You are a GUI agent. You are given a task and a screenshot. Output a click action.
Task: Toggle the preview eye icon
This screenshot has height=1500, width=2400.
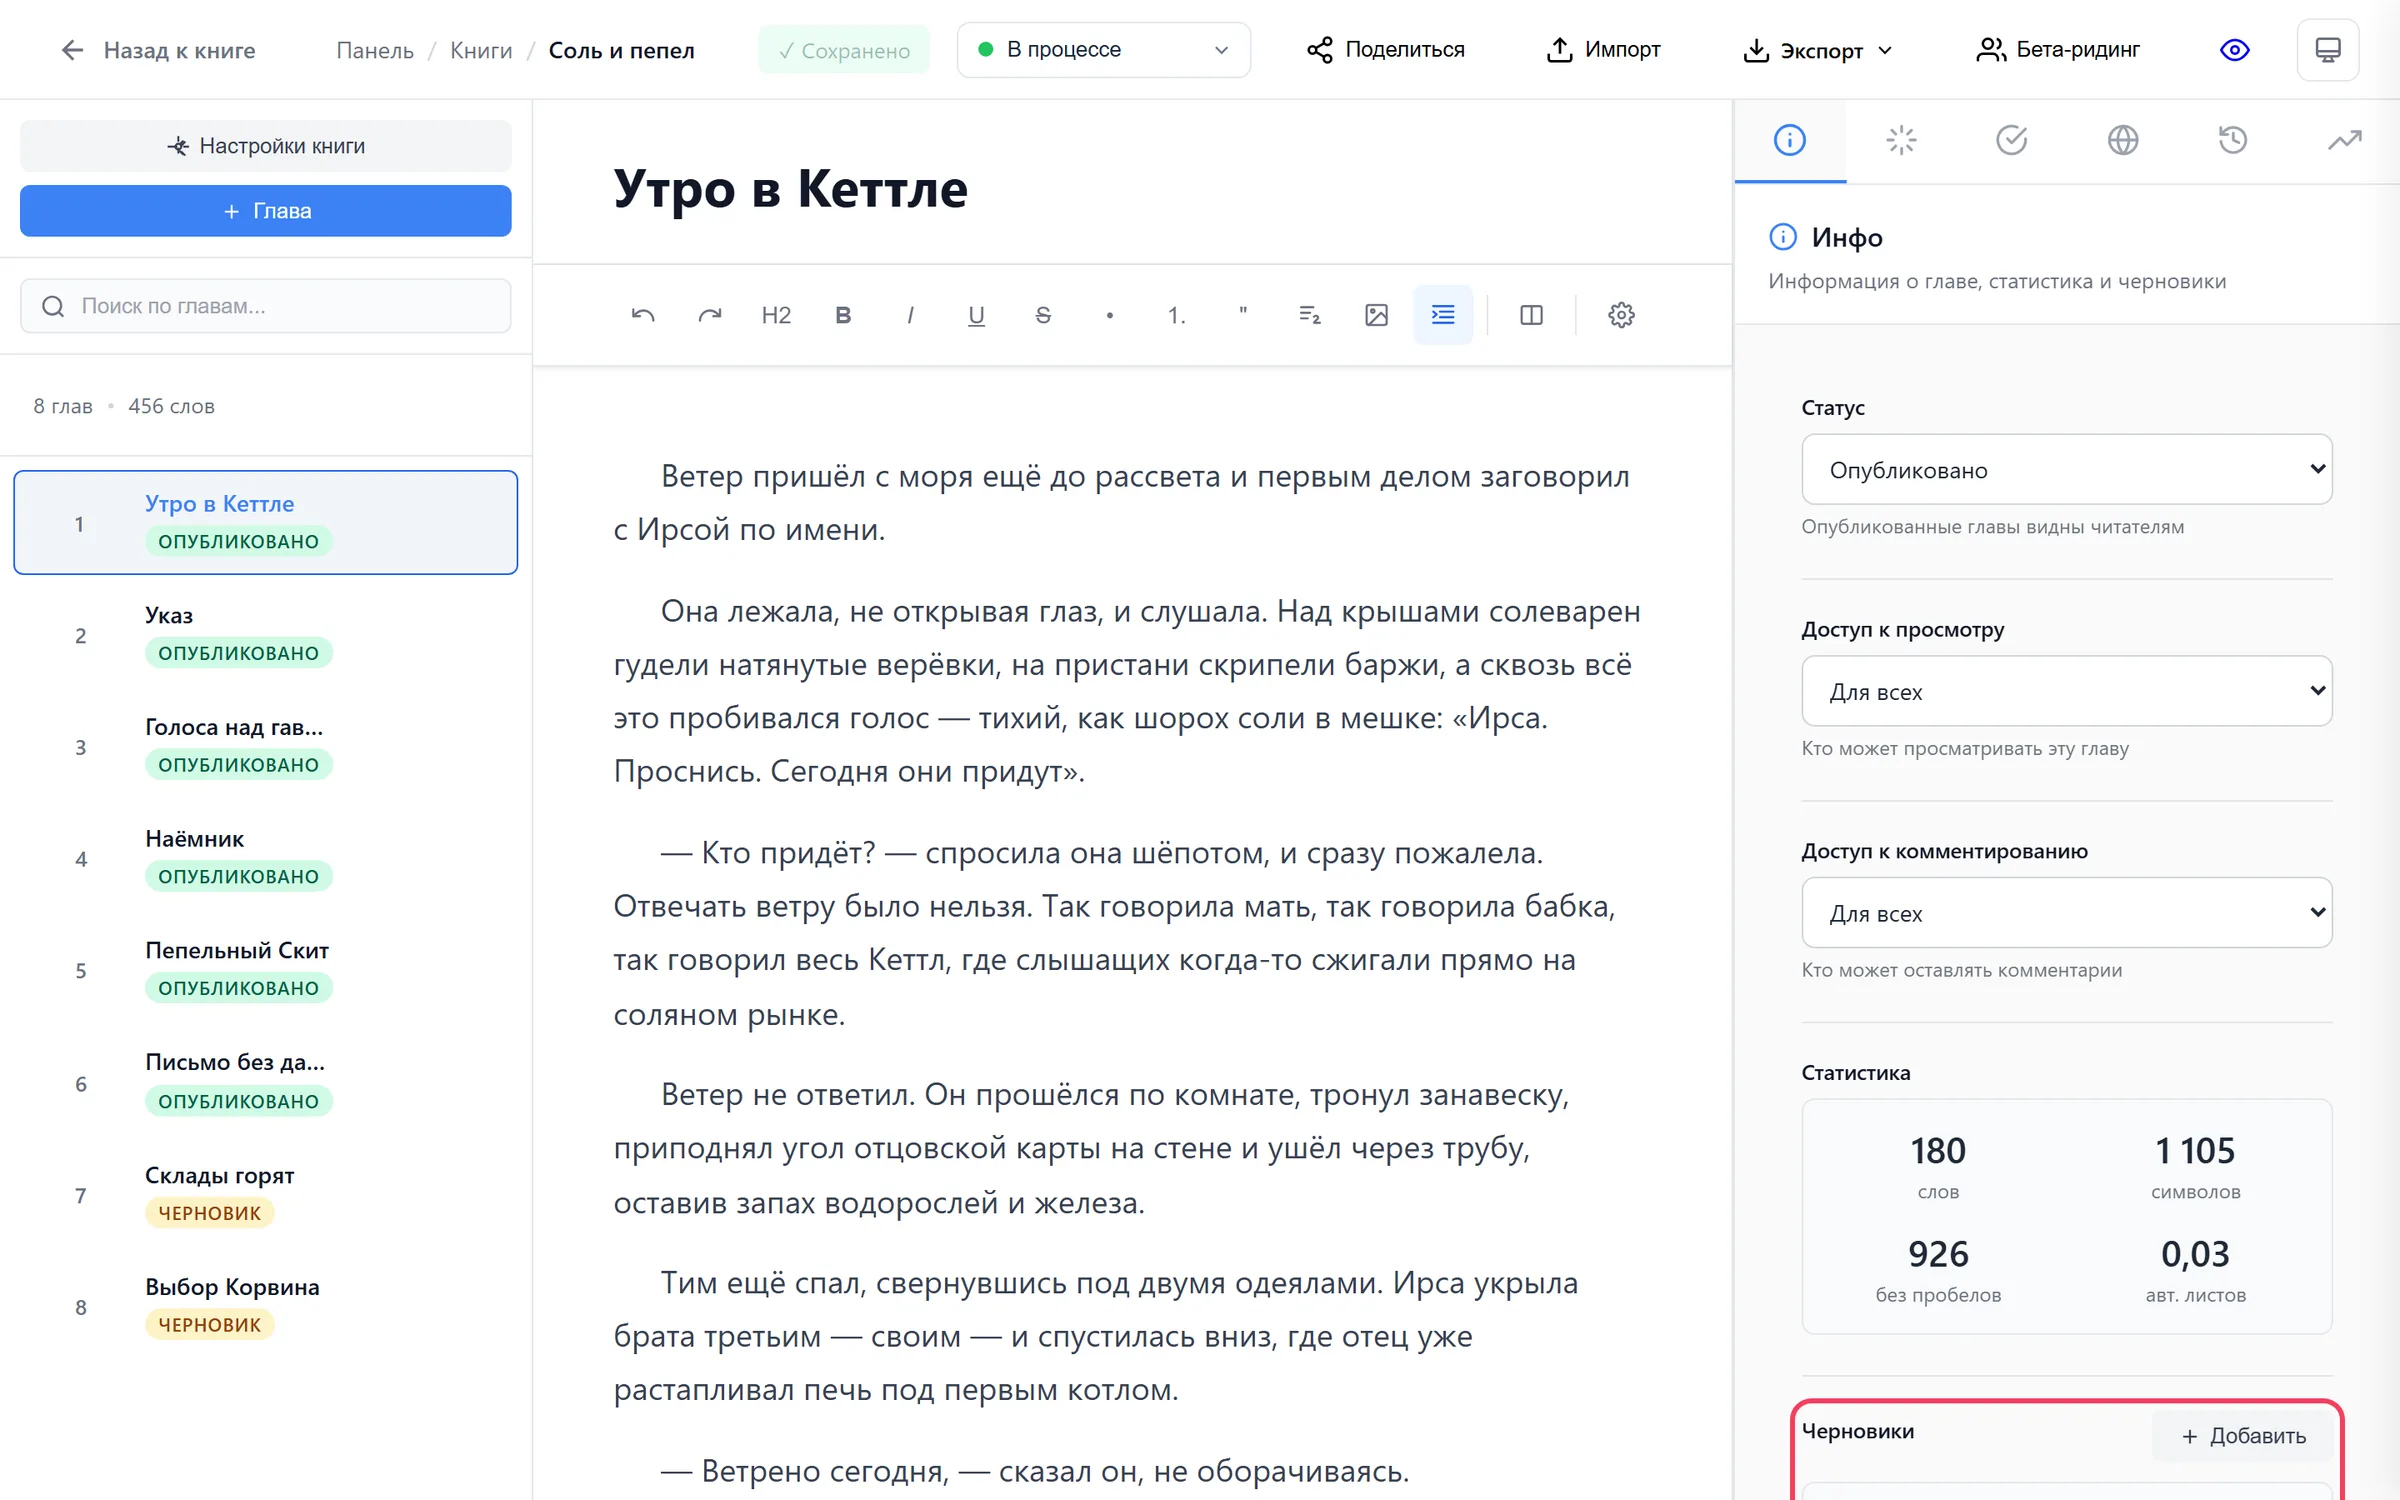pos(2234,50)
